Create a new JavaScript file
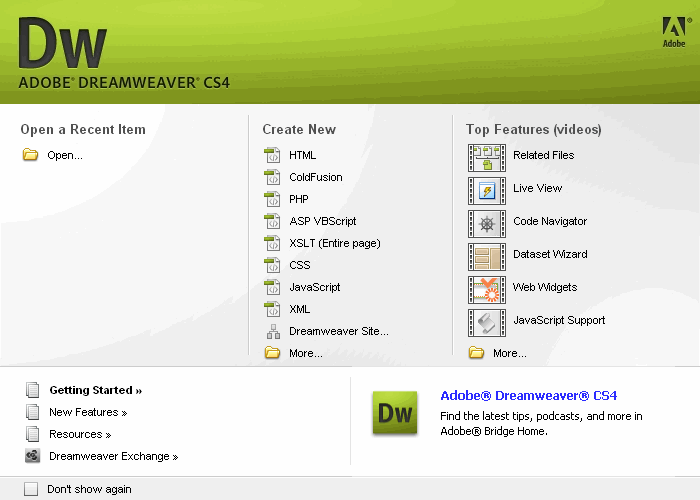 [x=315, y=287]
